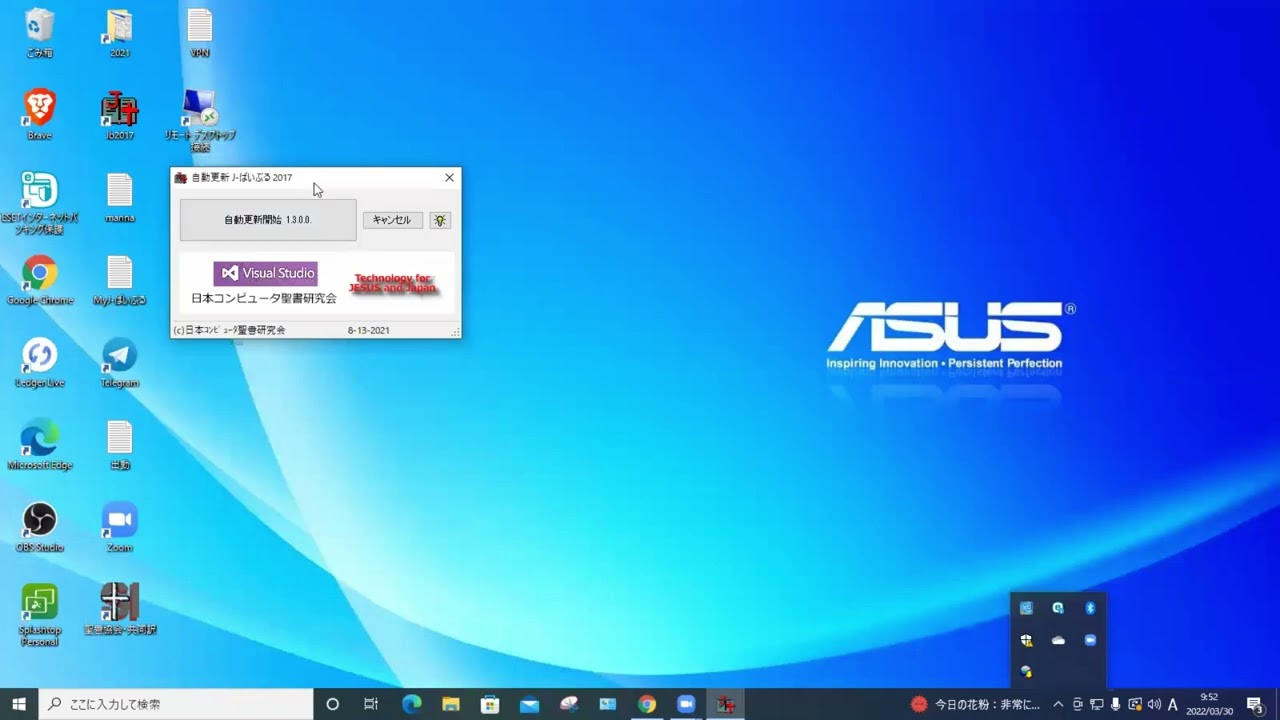Click the Bluetooth icon in tray overflow

coord(1090,608)
